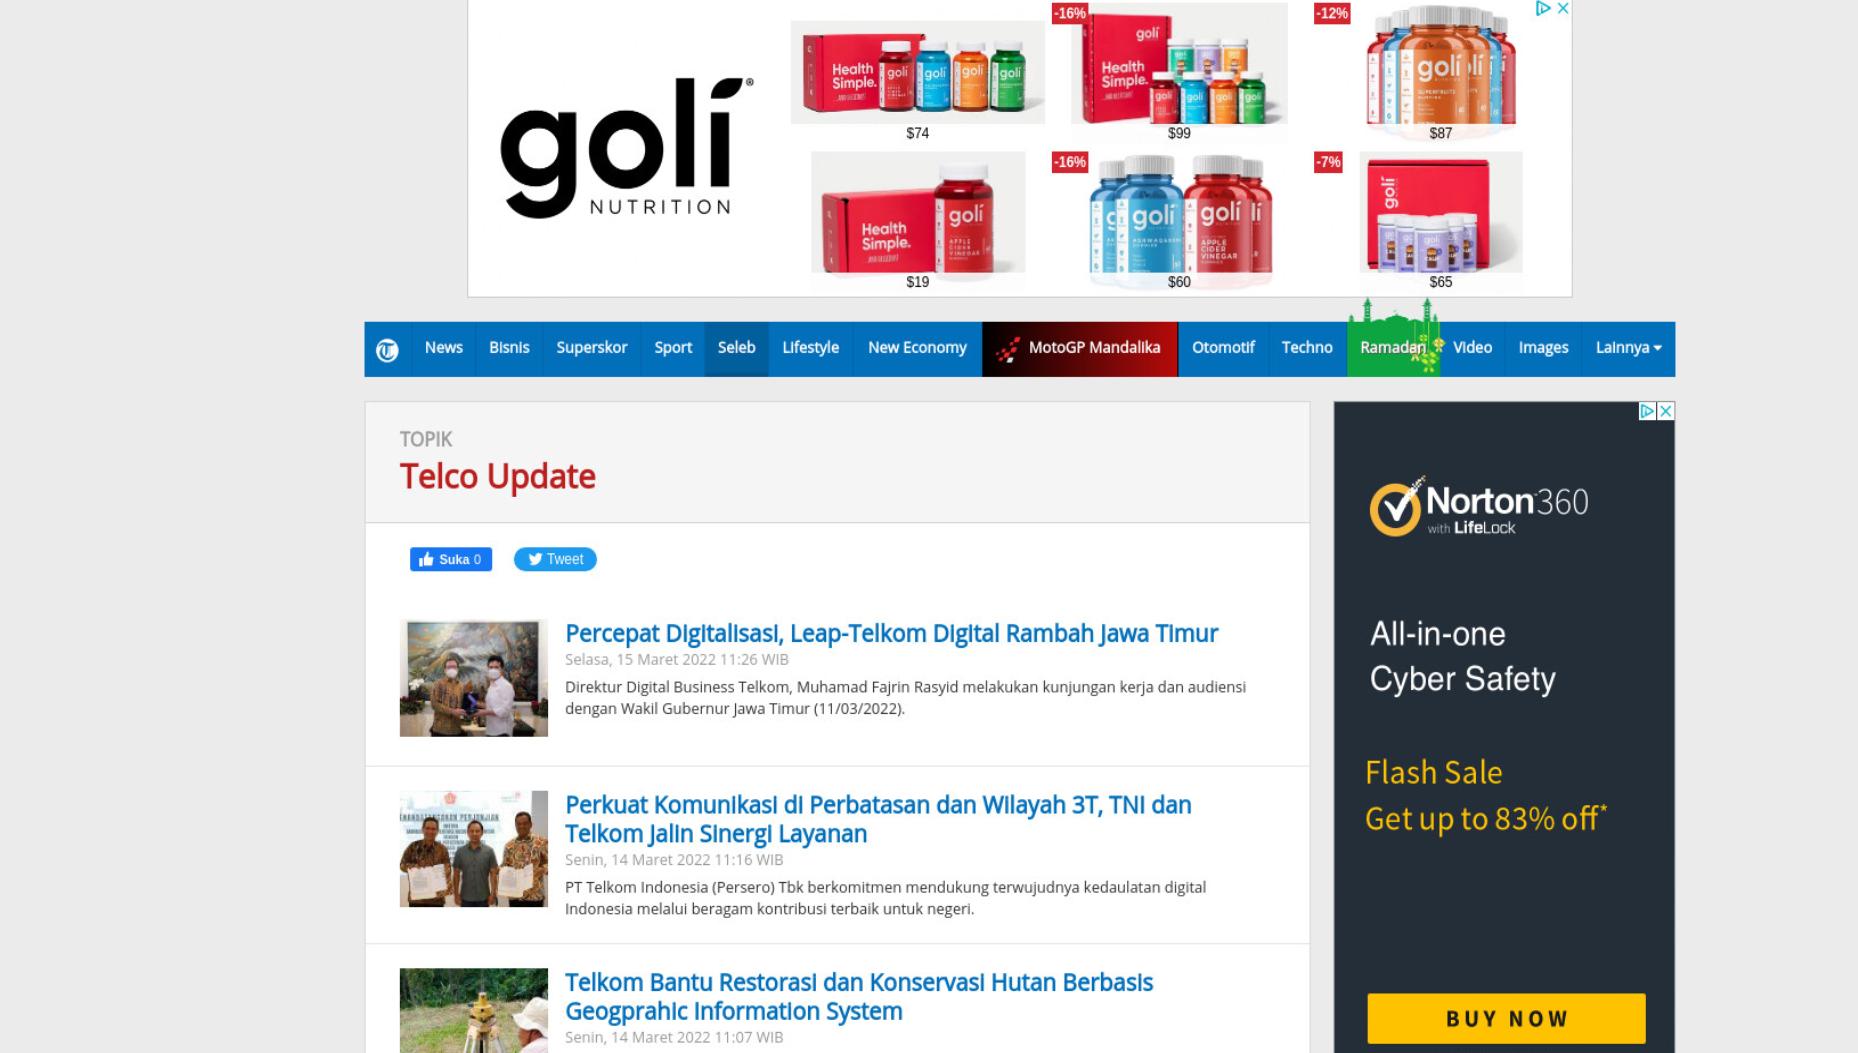Click the Tribun logo home icon
The width and height of the screenshot is (1858, 1053).
[x=387, y=350]
